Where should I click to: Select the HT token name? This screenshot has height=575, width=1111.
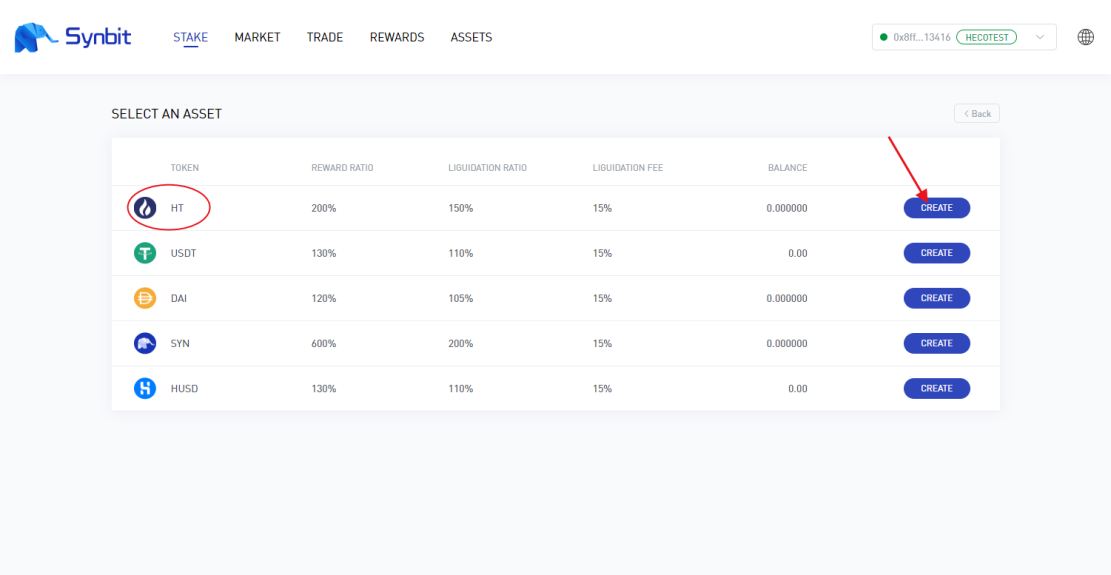point(177,208)
